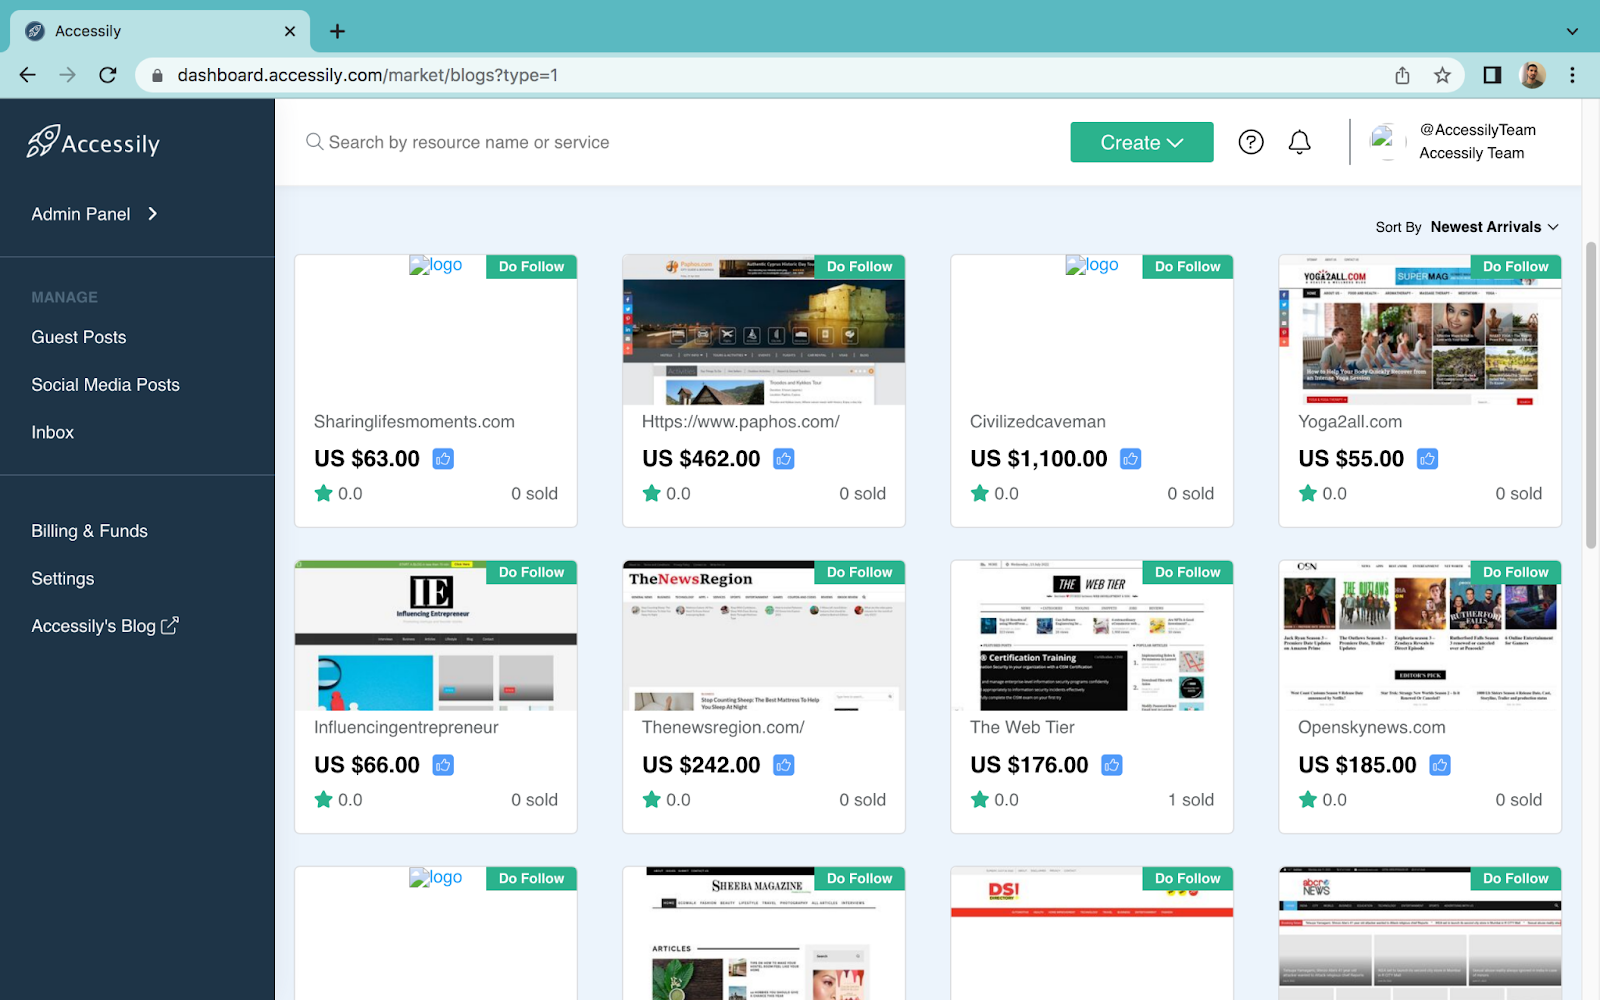Open Inbox in sidebar
The width and height of the screenshot is (1600, 1000).
53,432
